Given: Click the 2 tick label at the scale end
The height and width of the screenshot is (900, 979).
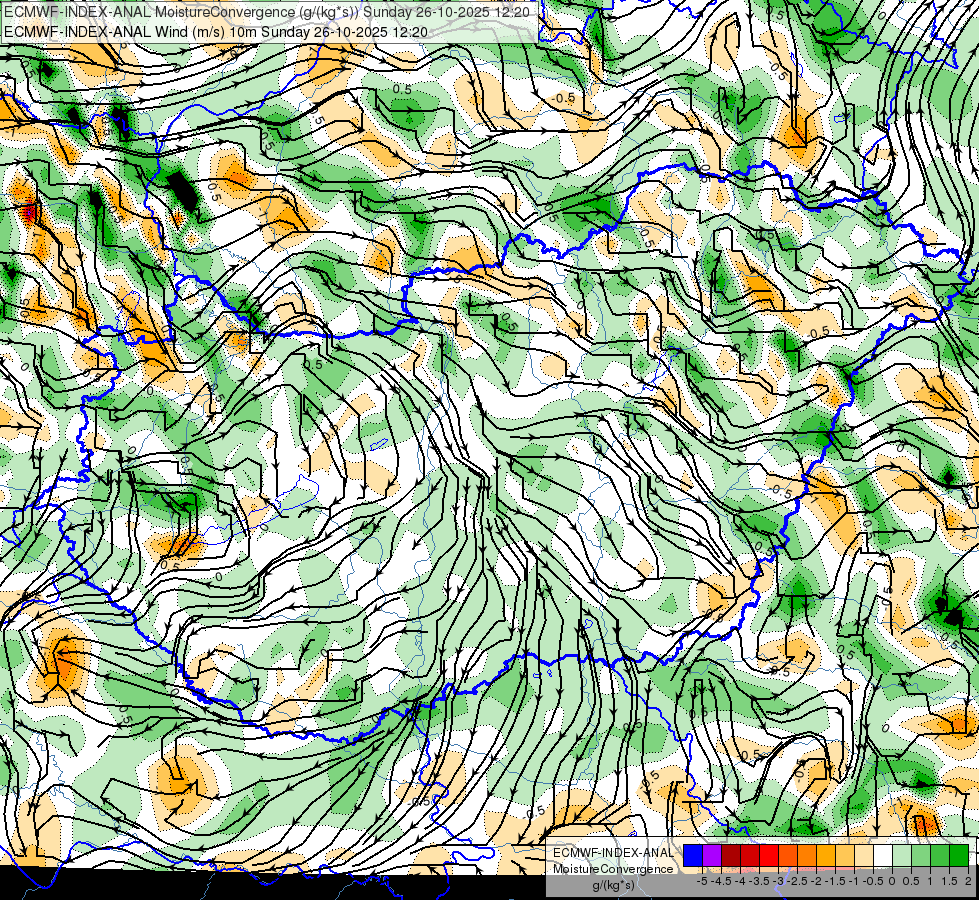Looking at the screenshot, I should click(x=968, y=881).
